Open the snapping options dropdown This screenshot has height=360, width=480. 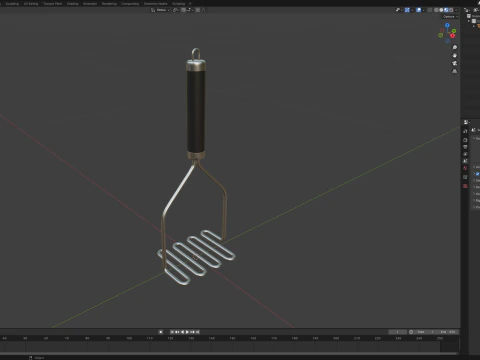tap(189, 10)
